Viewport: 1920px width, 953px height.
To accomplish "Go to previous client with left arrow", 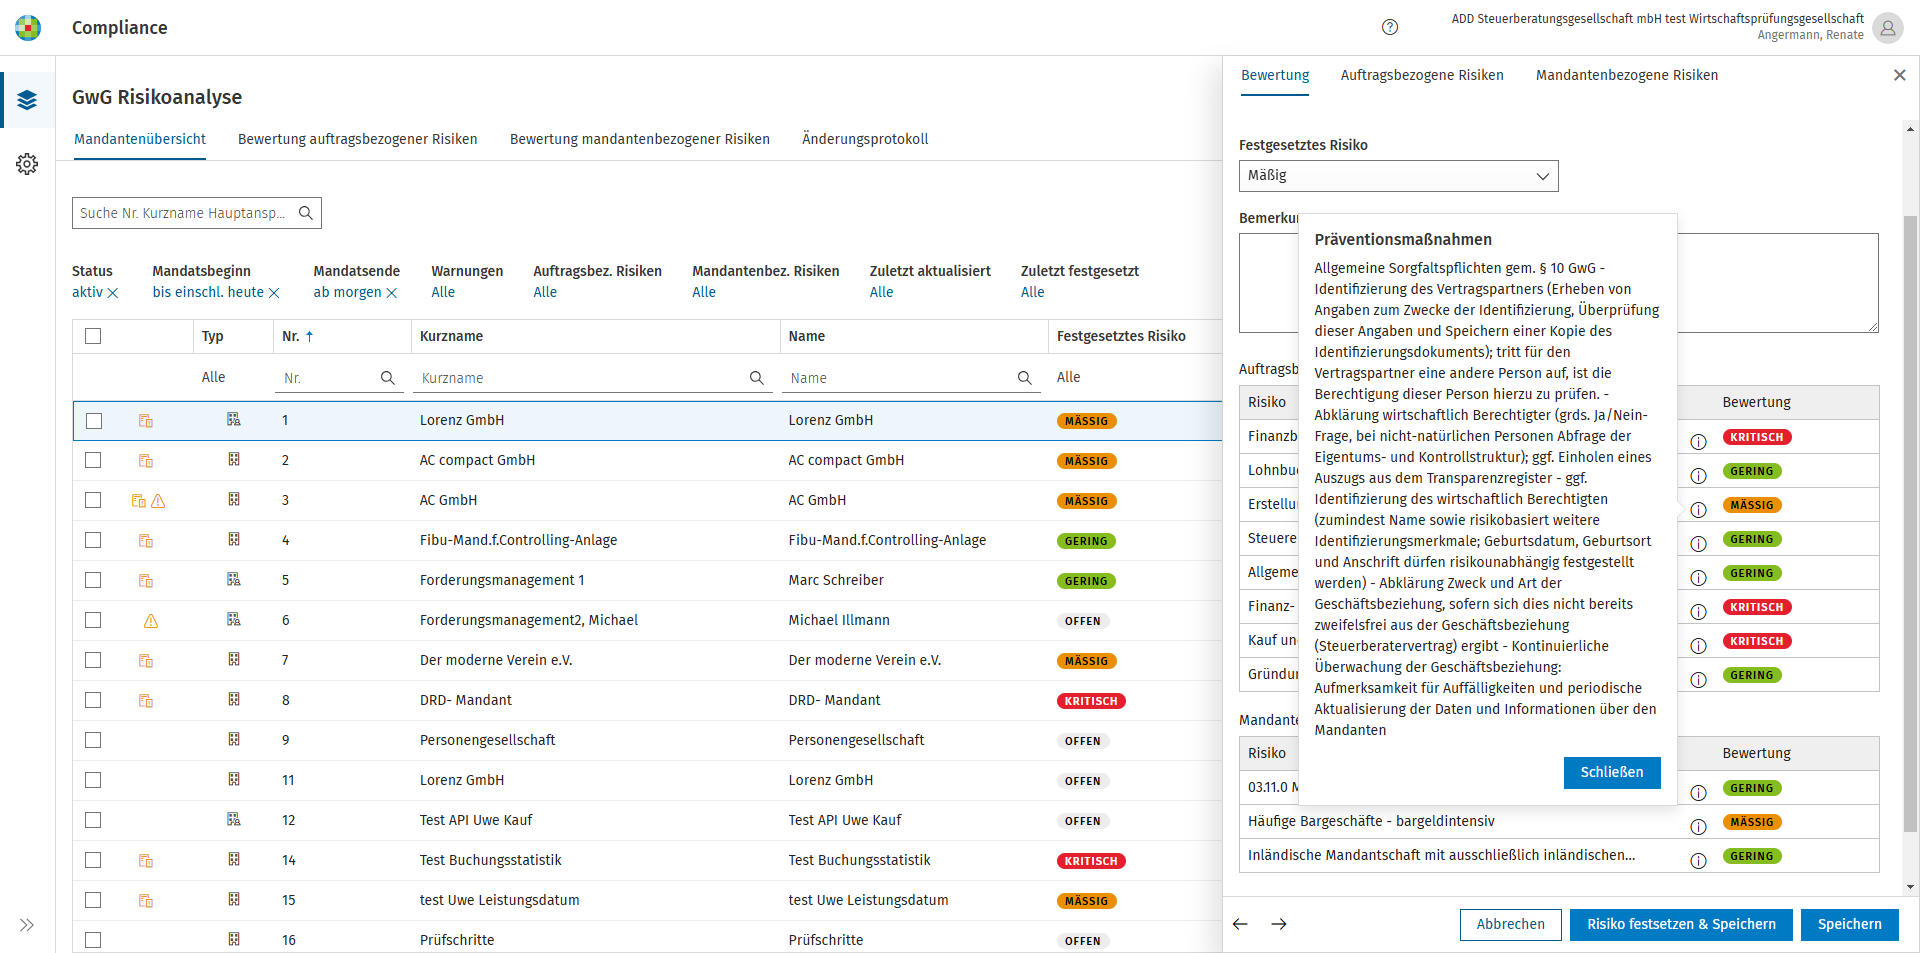I will coord(1240,924).
